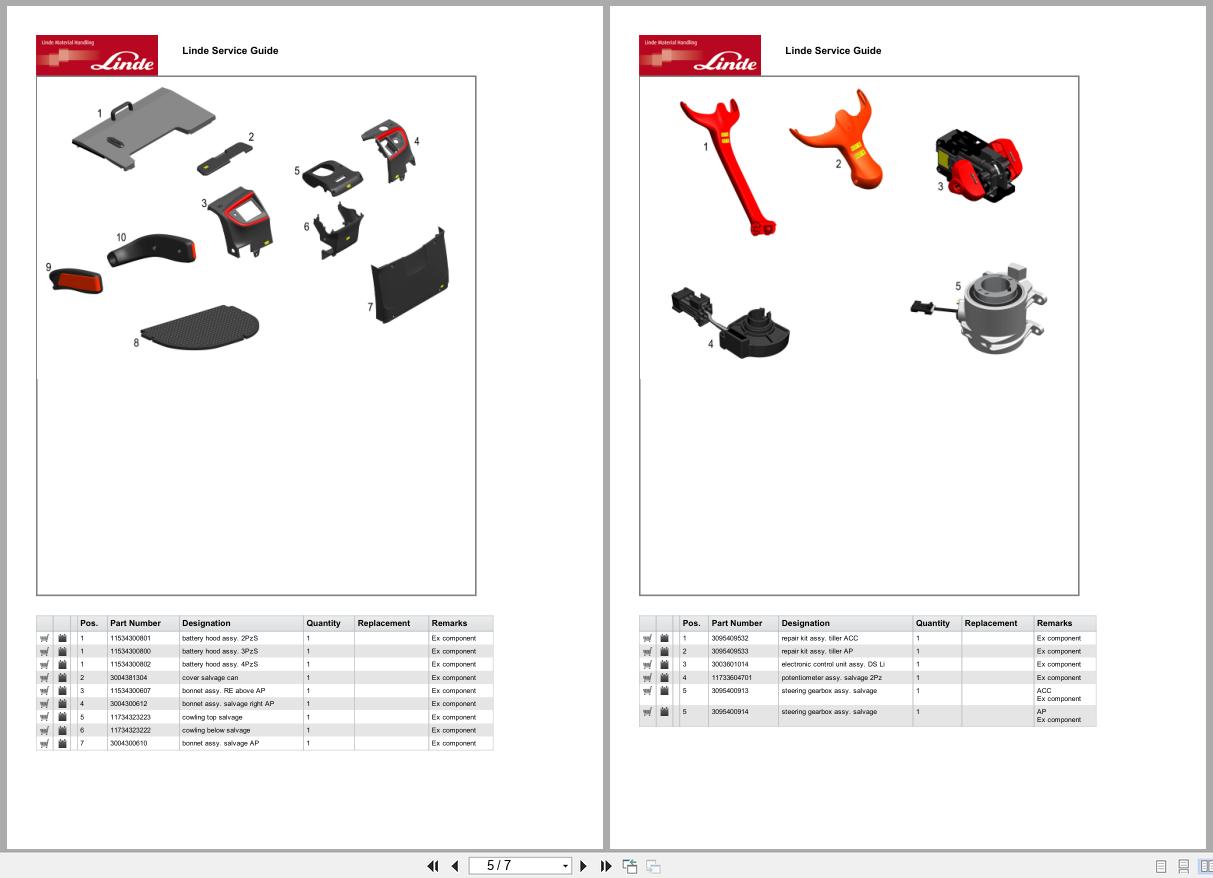1213x878 pixels.
Task: Select part number 3003601014
Action: pyautogui.click(x=730, y=664)
